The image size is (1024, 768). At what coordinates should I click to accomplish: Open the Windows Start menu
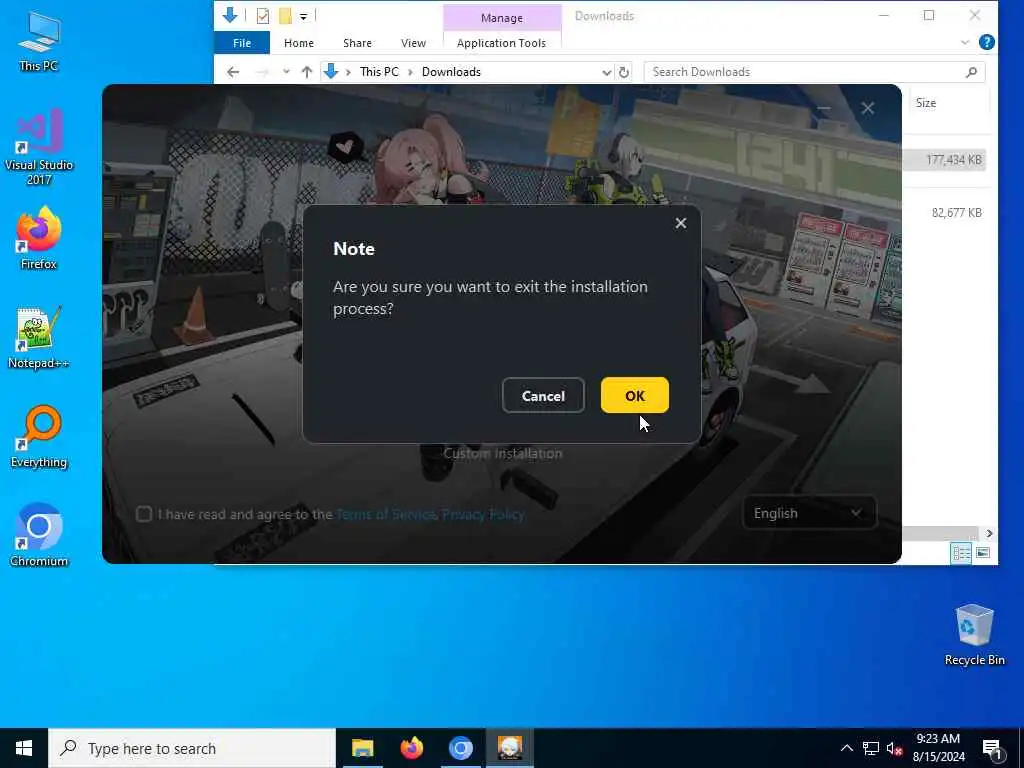[x=24, y=748]
